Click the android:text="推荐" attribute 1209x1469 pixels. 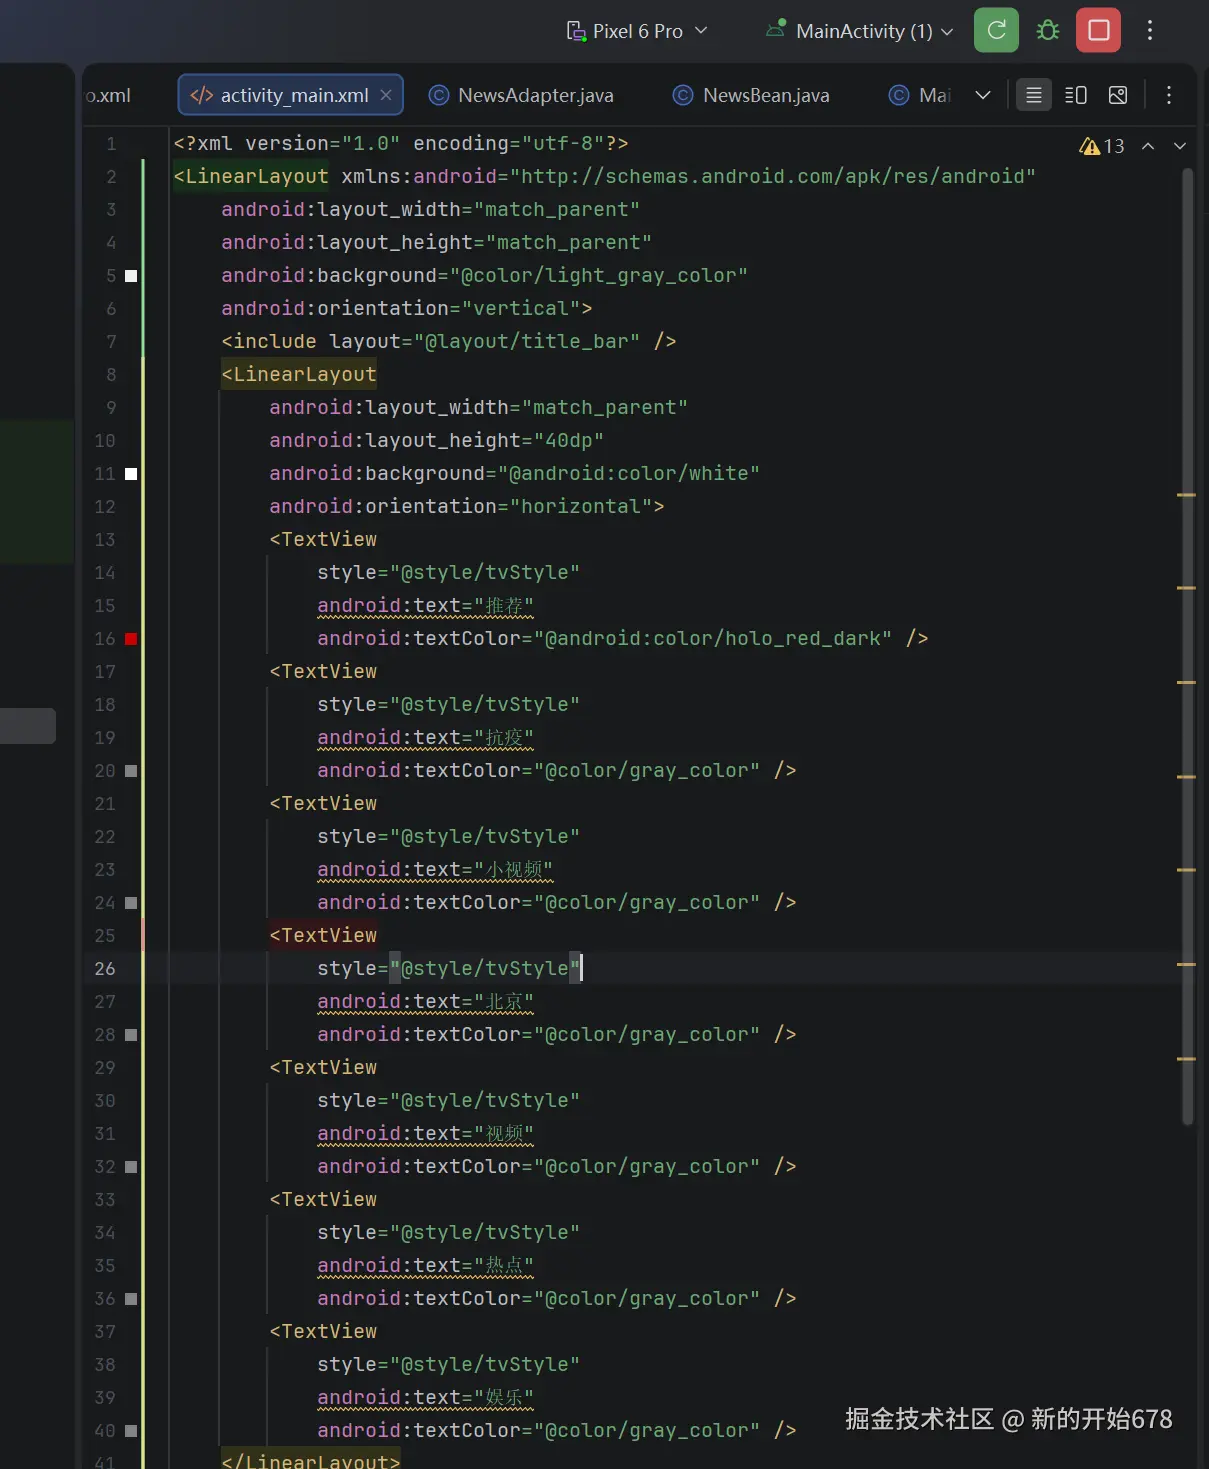pyautogui.click(x=425, y=605)
